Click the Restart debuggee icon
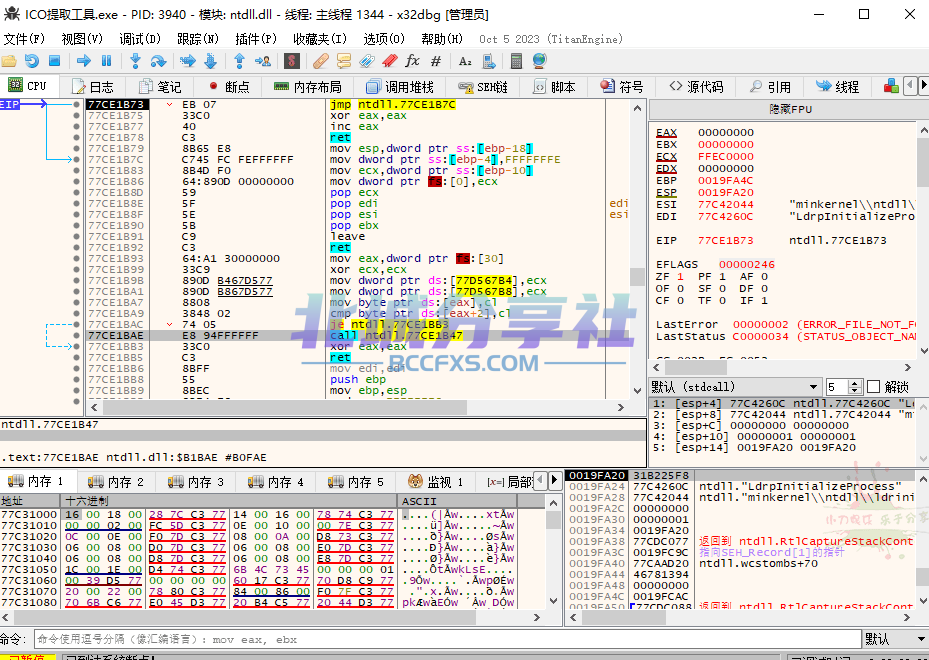 point(31,60)
